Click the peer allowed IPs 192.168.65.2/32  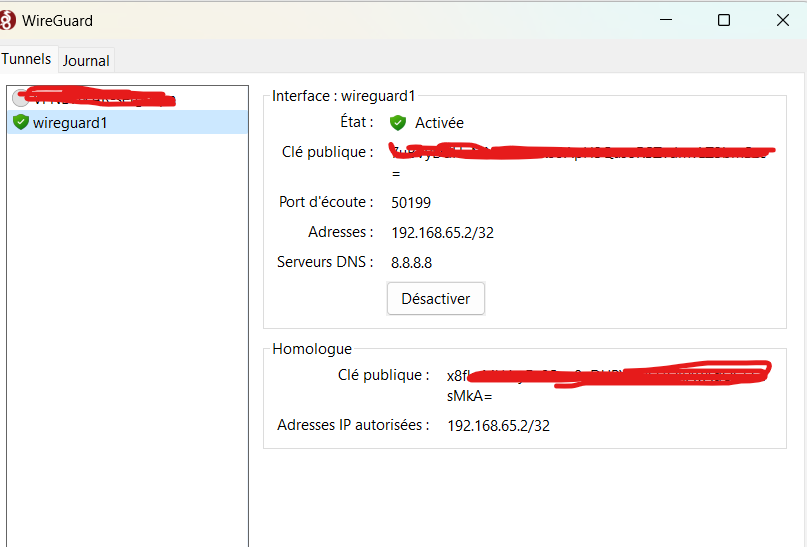(x=498, y=426)
